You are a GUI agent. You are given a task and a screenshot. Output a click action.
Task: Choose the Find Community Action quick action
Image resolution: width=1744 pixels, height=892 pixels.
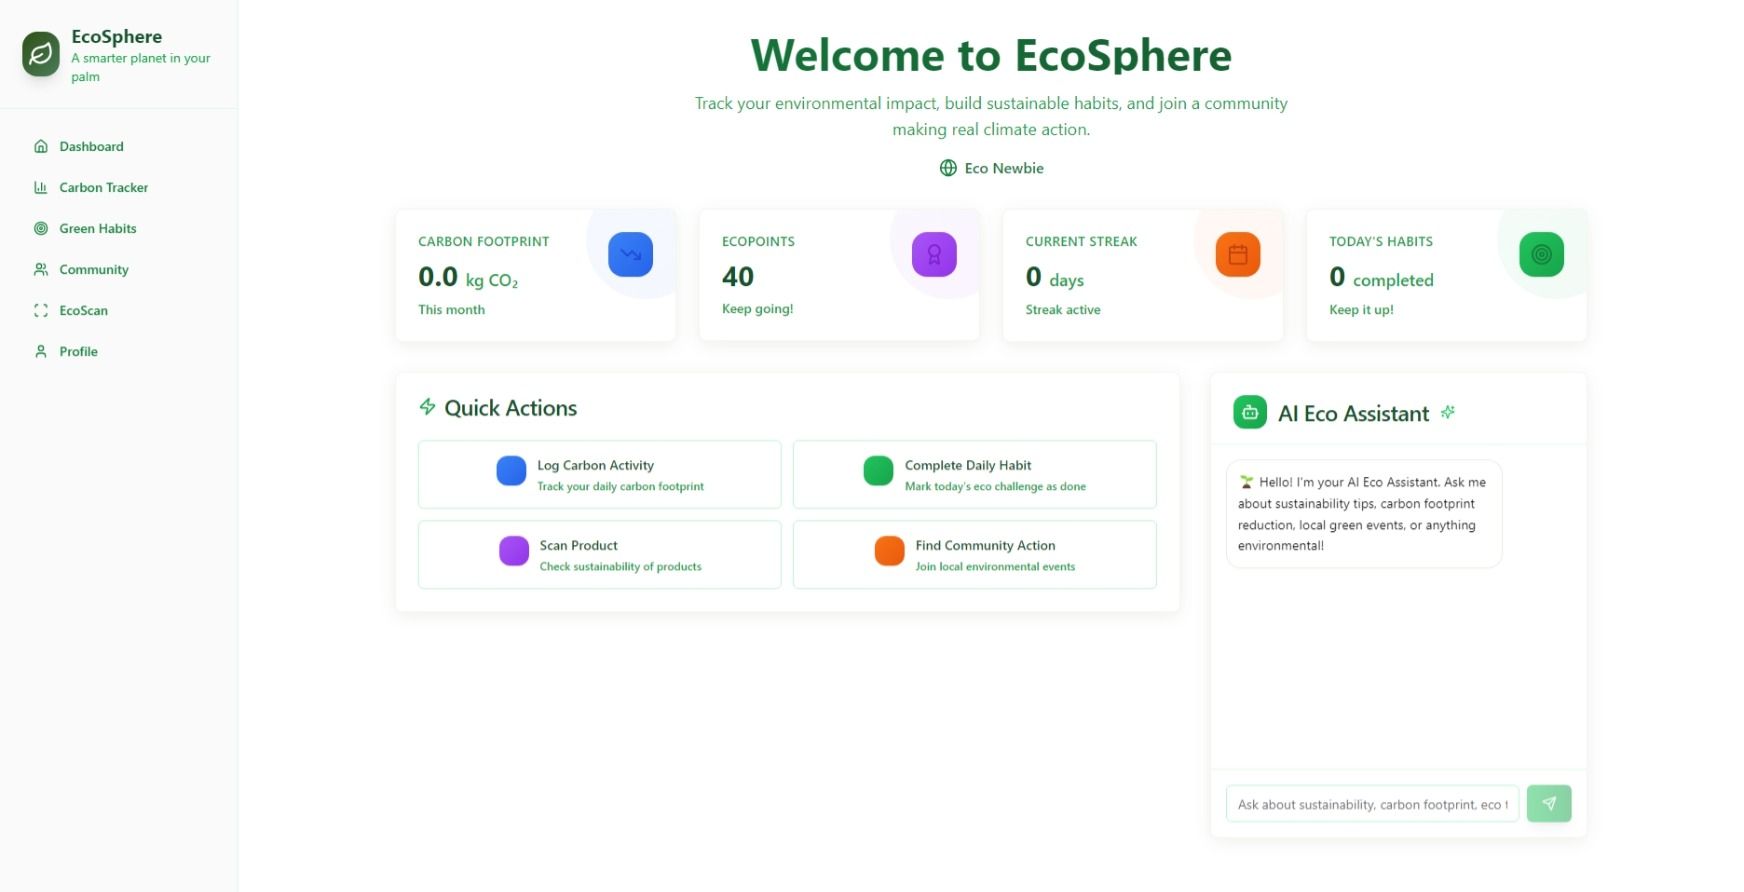pos(975,554)
